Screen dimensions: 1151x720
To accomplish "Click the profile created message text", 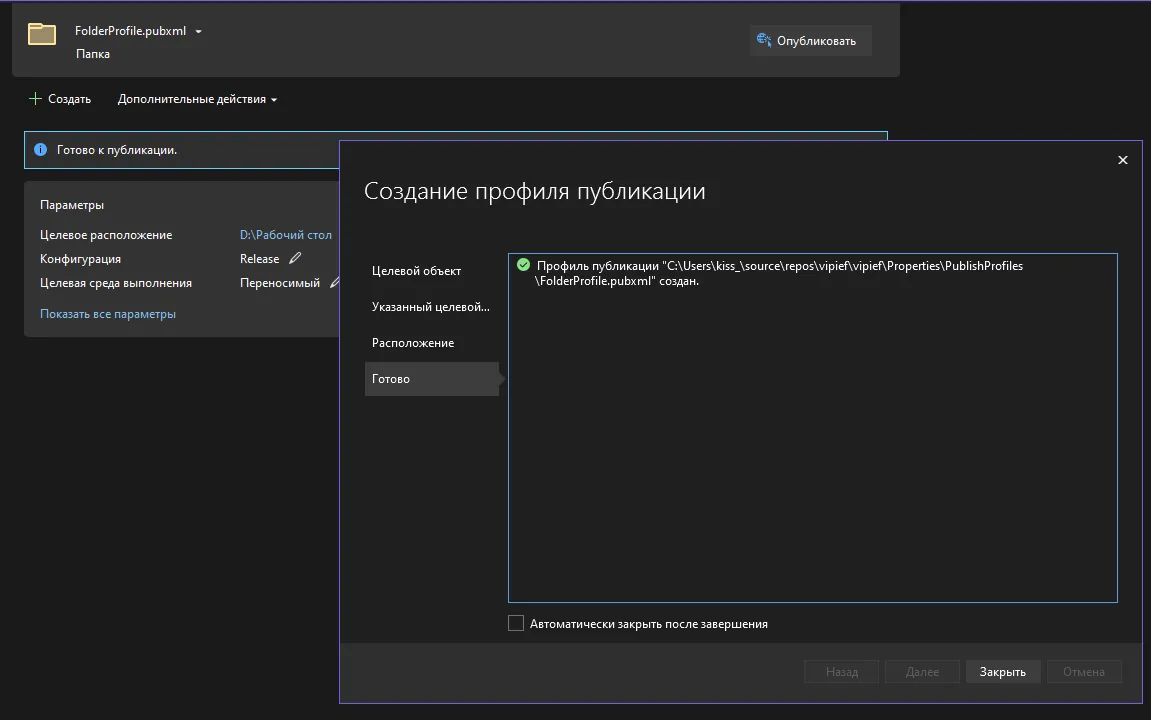I will tap(779, 273).
